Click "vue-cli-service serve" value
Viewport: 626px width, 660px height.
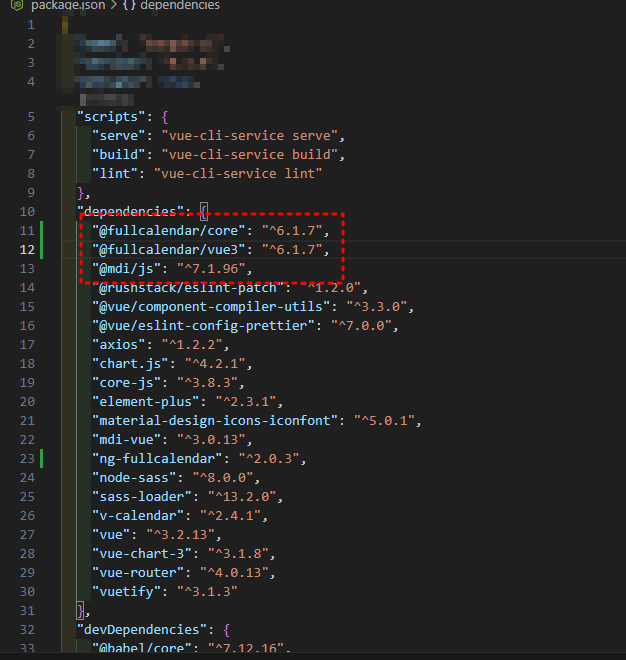(250, 136)
